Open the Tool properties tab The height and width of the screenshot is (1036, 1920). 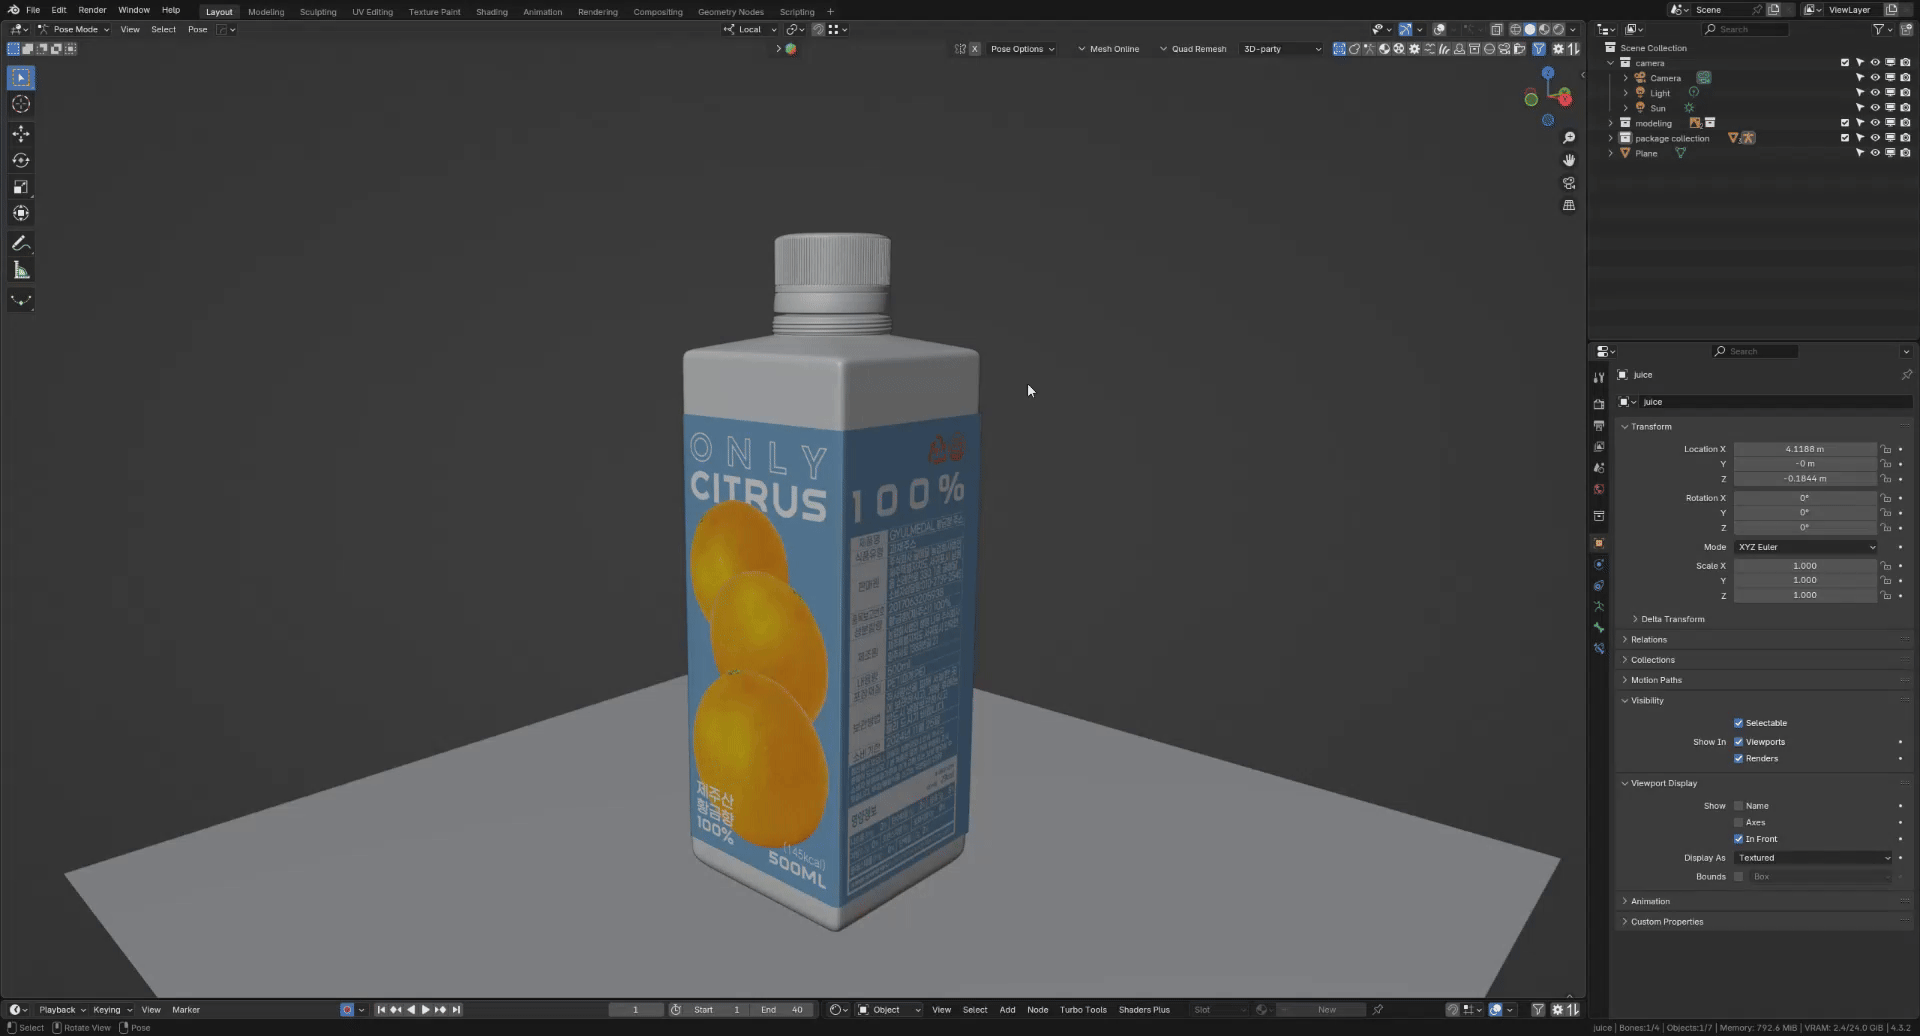1599,377
